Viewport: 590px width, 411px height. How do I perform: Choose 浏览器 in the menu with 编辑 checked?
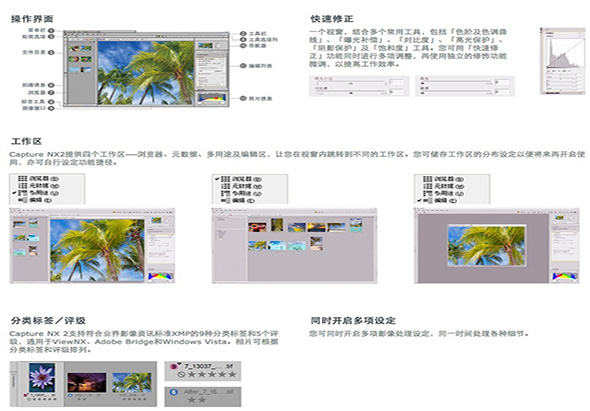pyautogui.click(x=444, y=179)
